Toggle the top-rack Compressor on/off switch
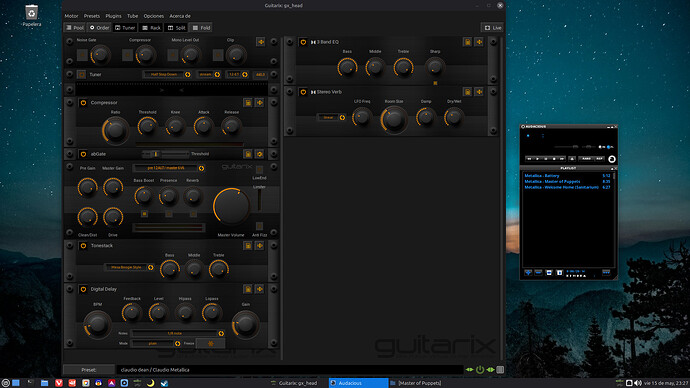This screenshot has width=690, height=388. [128, 55]
